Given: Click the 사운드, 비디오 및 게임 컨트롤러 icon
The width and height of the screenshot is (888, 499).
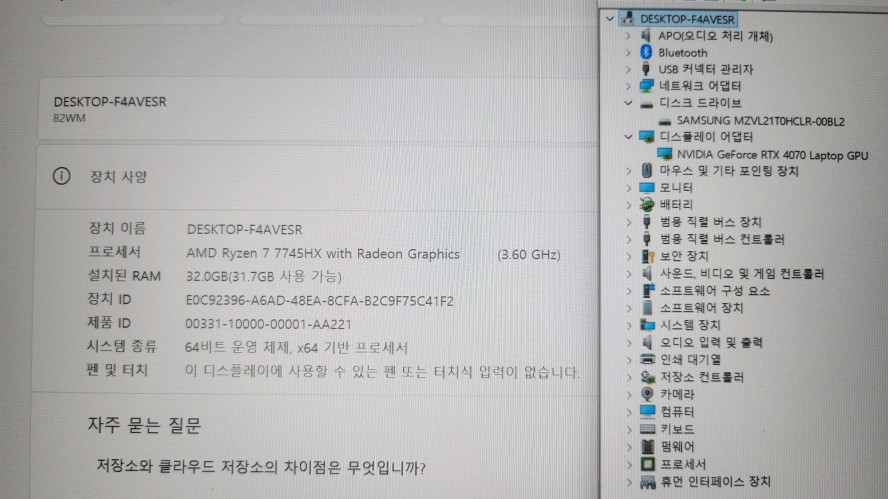Looking at the screenshot, I should click(x=647, y=274).
